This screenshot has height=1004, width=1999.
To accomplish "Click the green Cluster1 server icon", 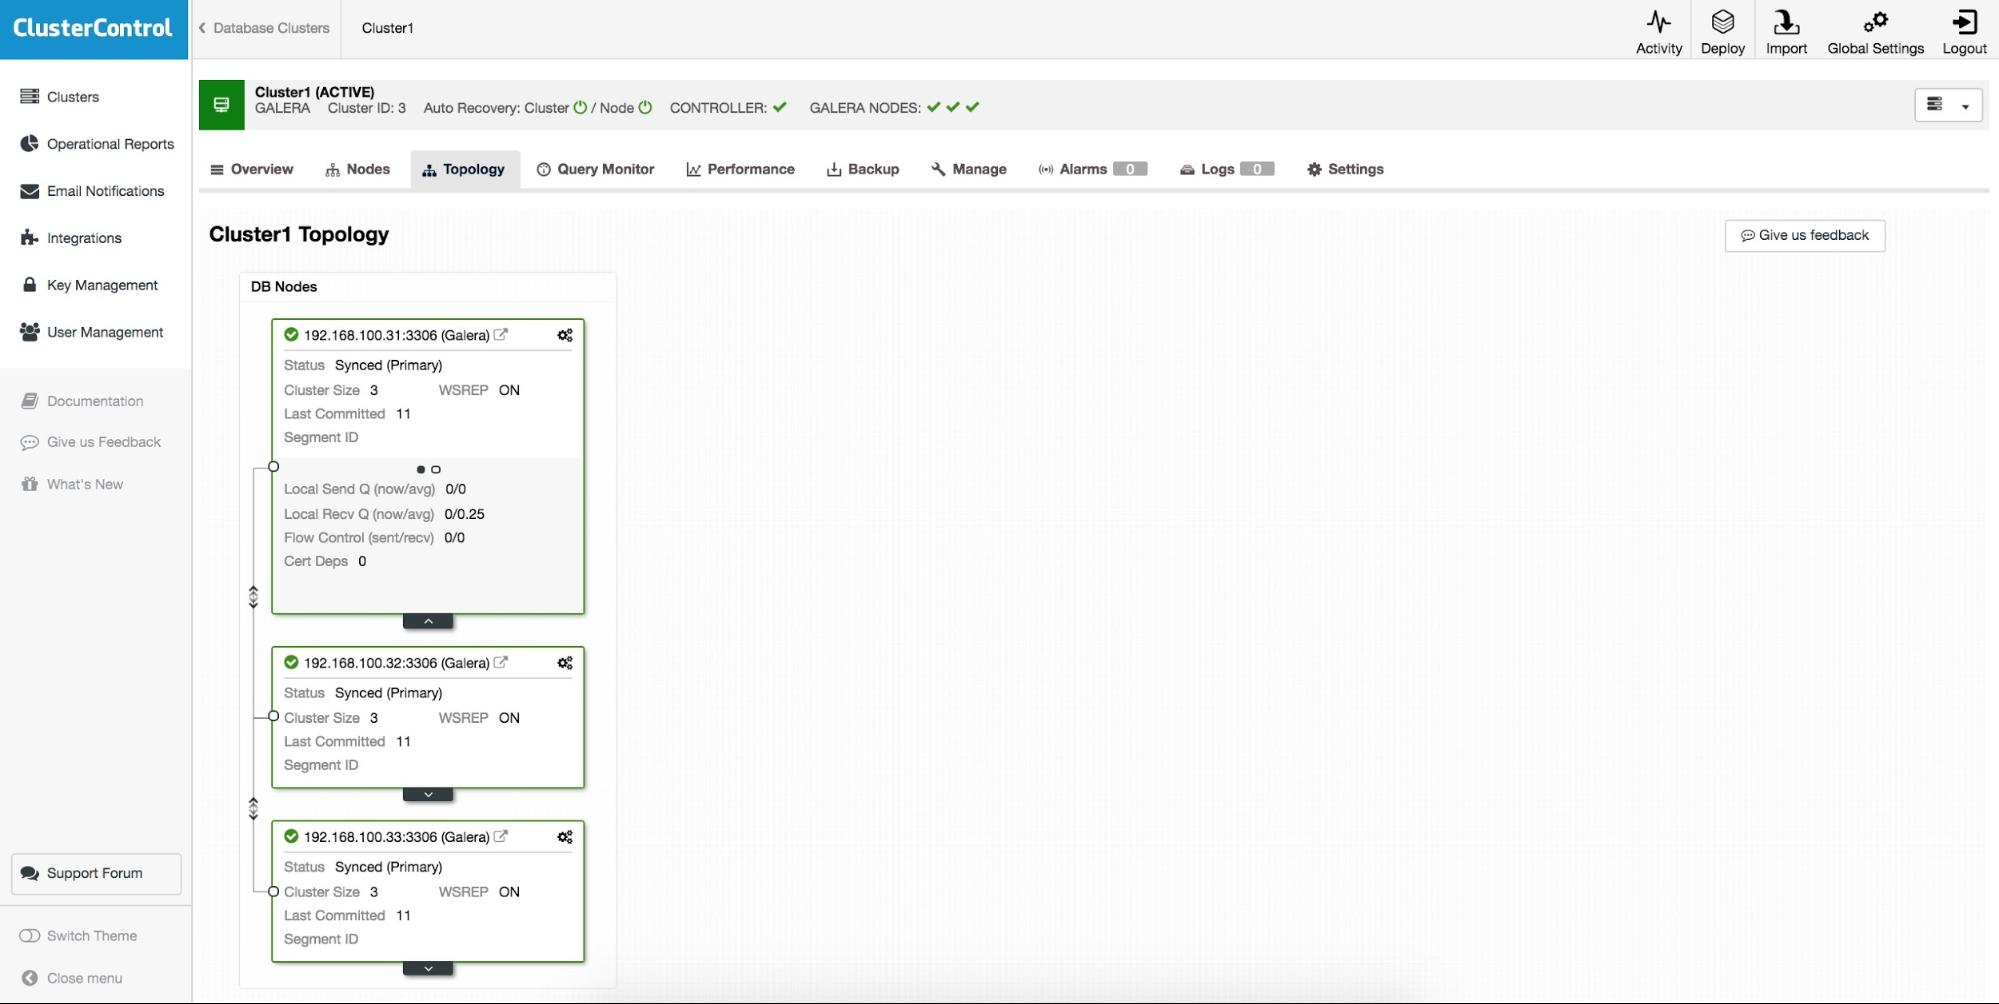I will point(222,105).
